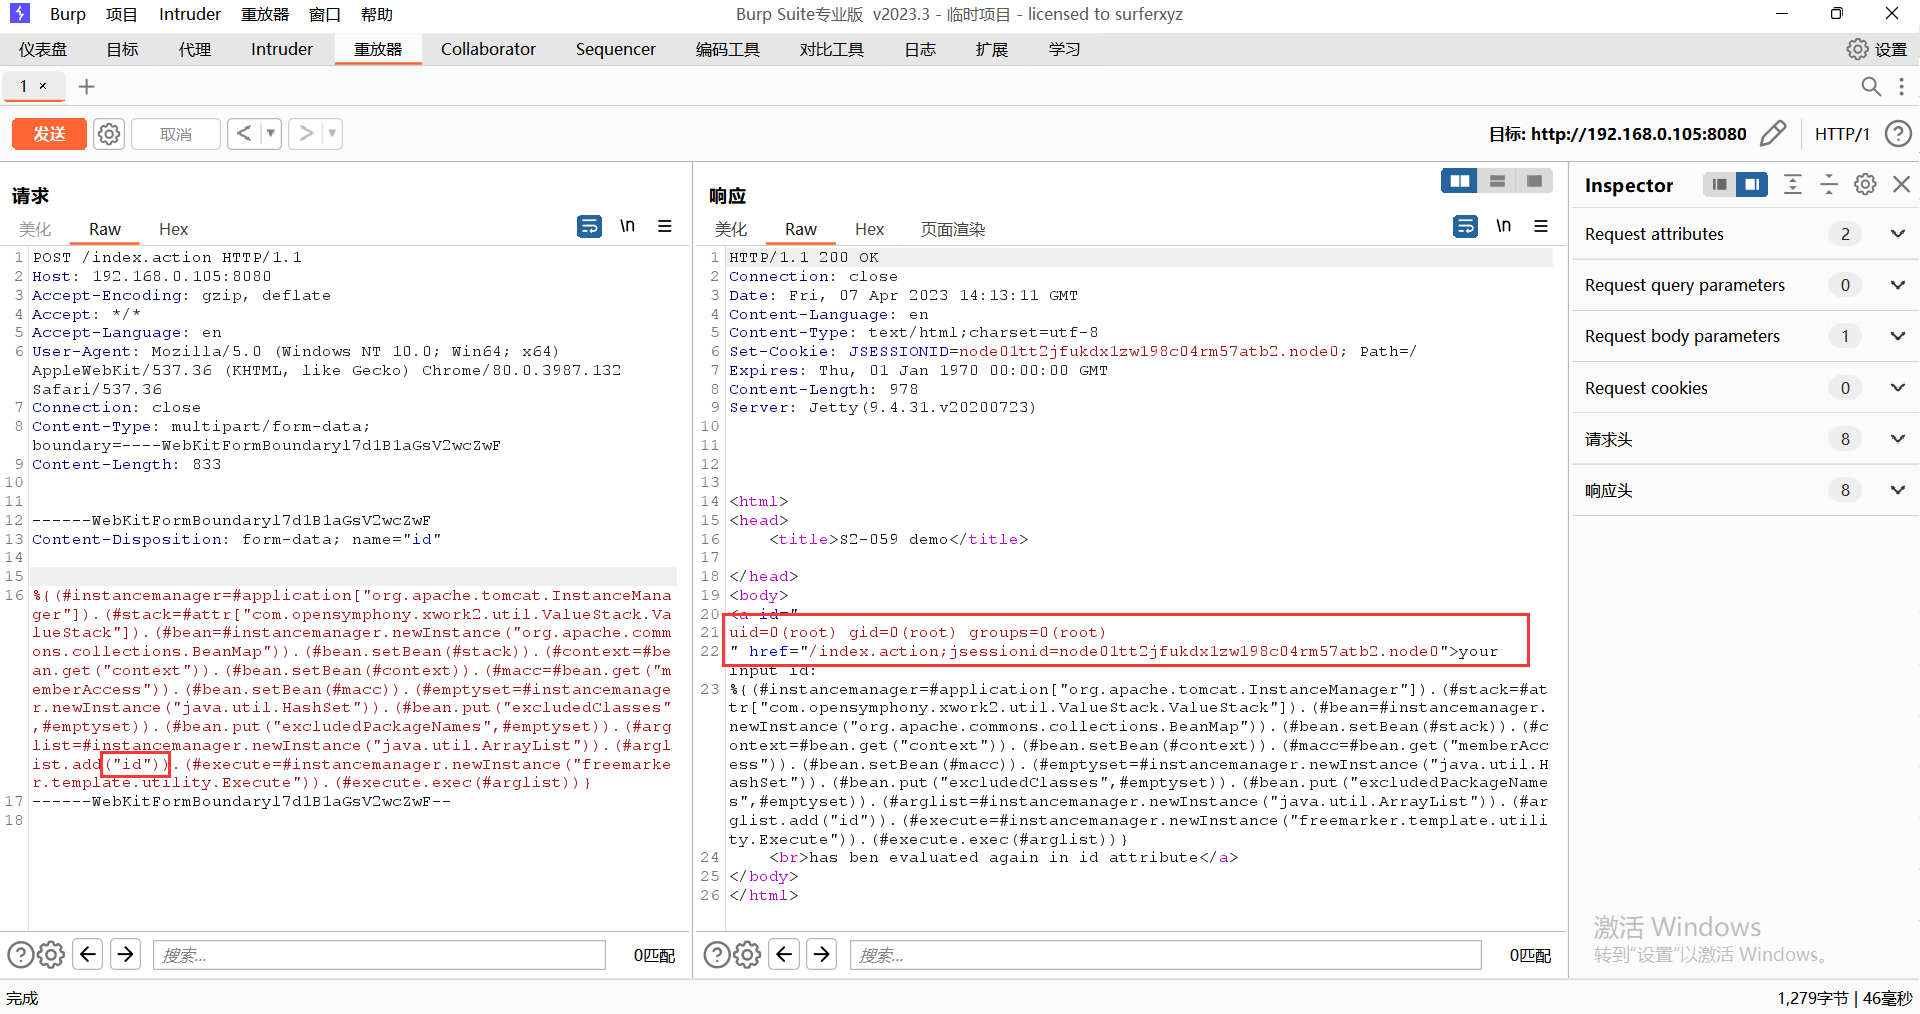1920x1014 pixels.
Task: Select response 页面渲染 tab
Action: point(953,229)
